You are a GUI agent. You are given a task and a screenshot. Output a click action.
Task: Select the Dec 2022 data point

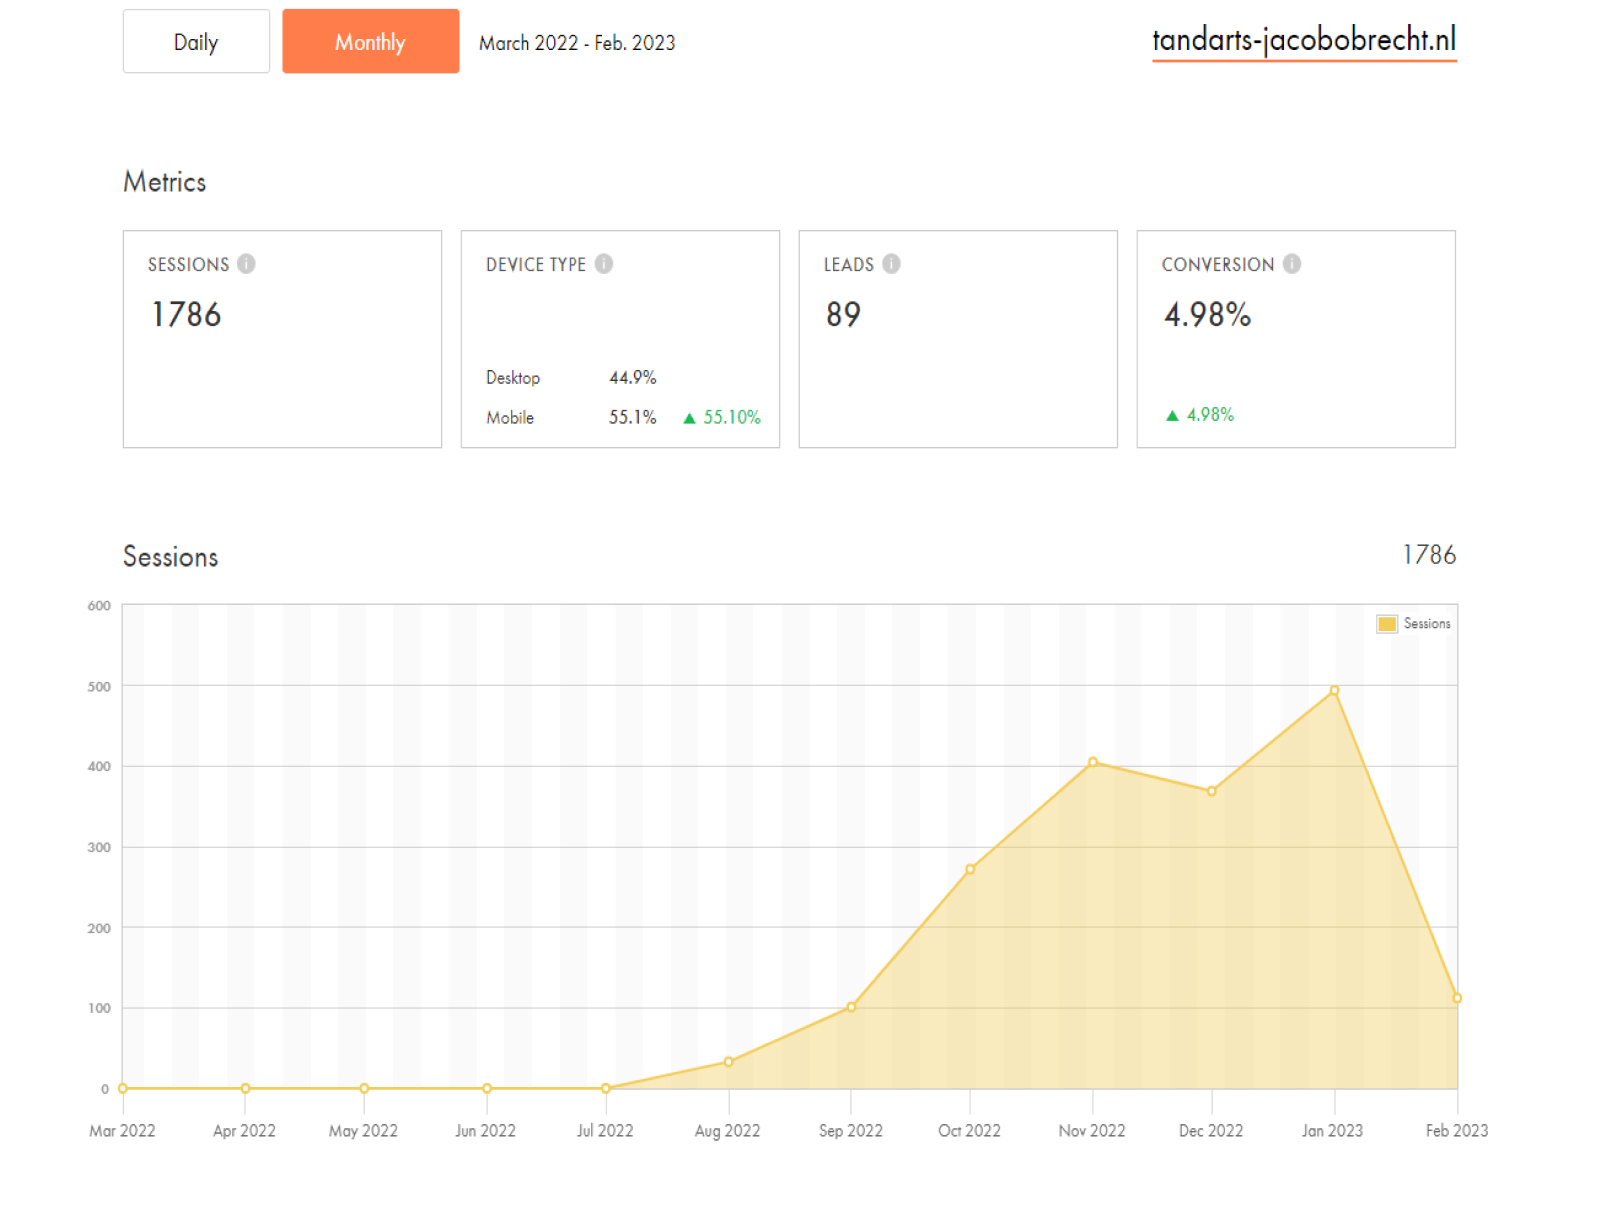tap(1211, 791)
